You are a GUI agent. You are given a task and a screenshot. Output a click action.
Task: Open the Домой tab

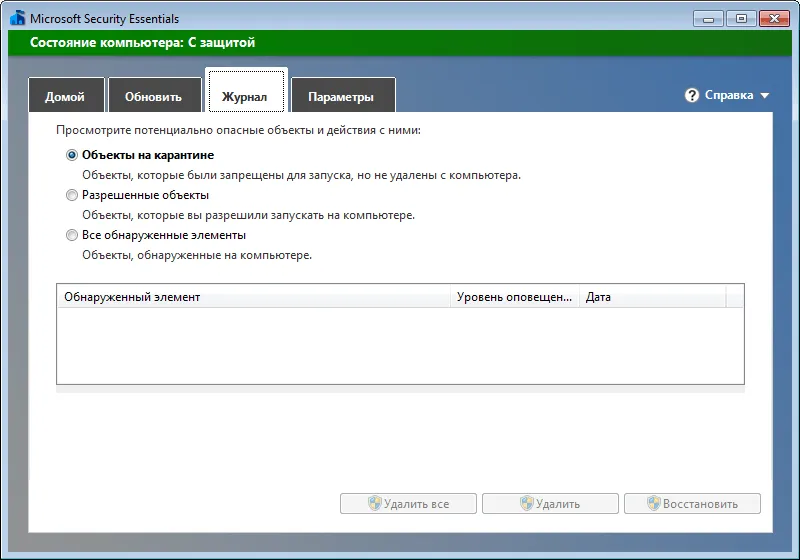[x=66, y=95]
